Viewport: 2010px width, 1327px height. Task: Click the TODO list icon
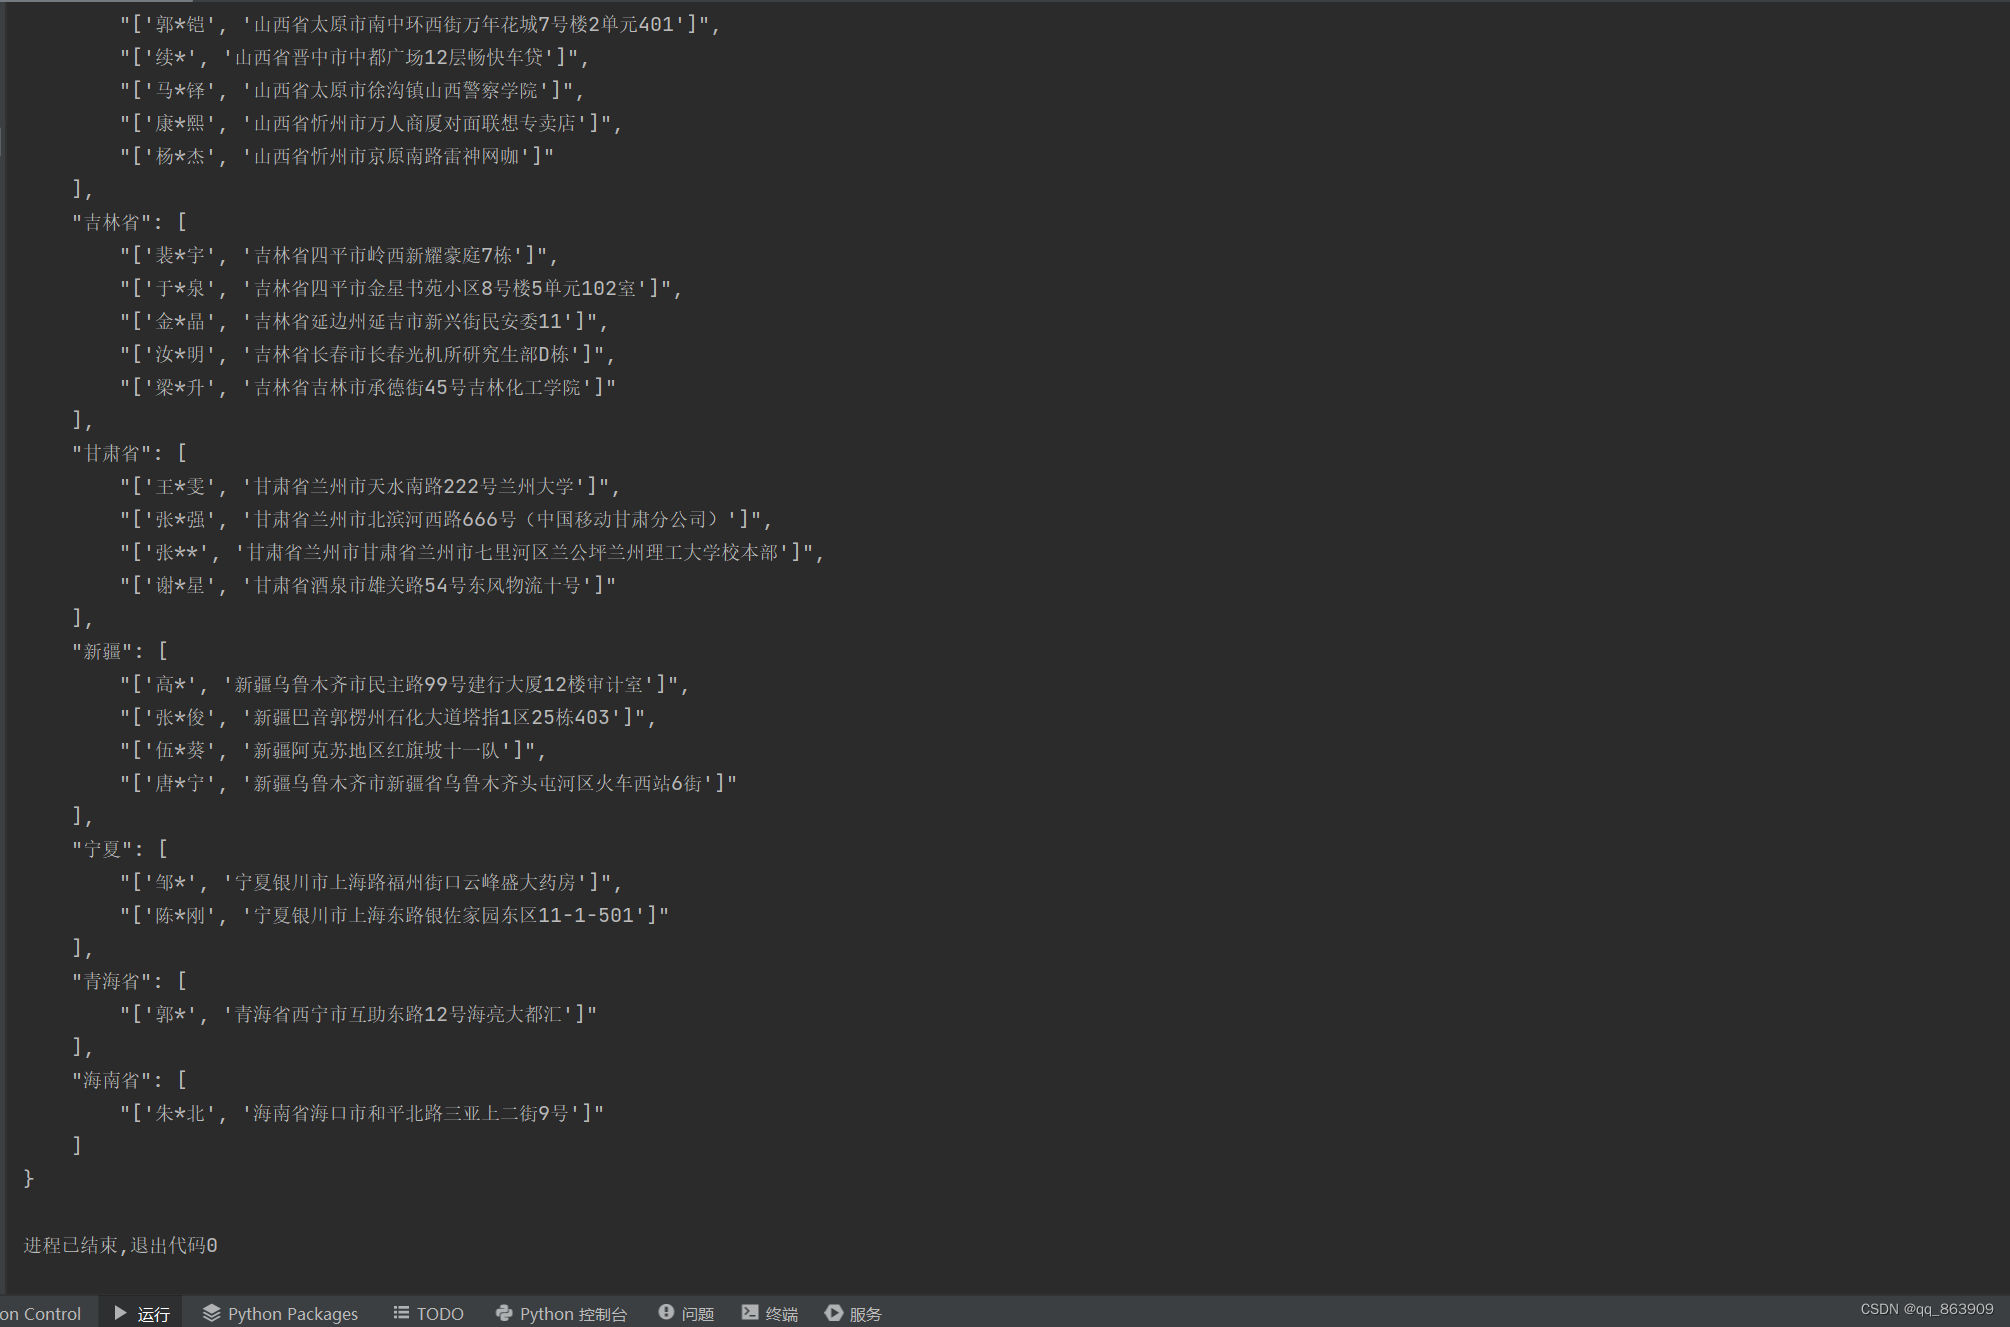(401, 1313)
